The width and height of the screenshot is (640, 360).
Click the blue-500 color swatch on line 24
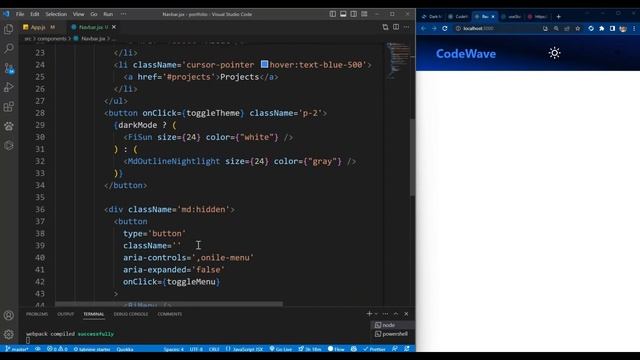point(264,64)
